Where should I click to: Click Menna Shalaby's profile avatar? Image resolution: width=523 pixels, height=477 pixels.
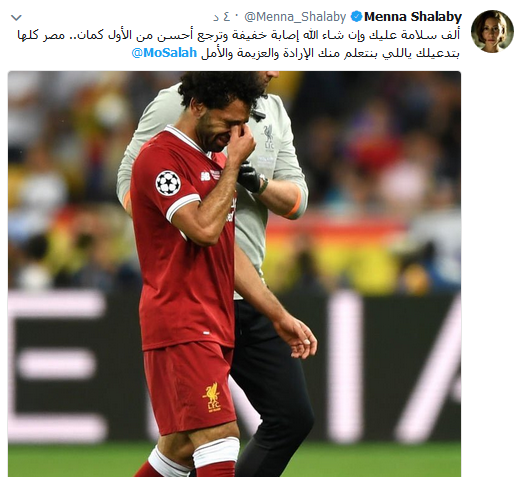click(492, 31)
